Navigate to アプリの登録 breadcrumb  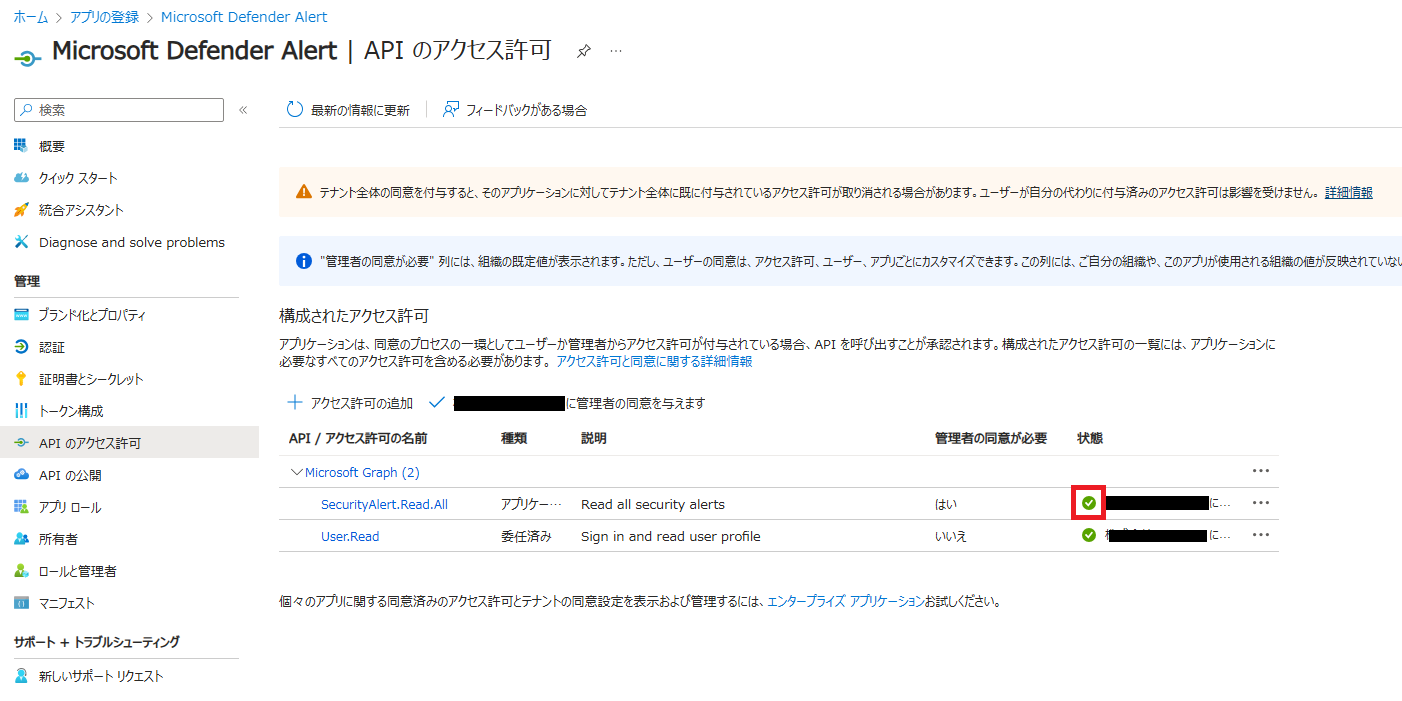tap(104, 17)
